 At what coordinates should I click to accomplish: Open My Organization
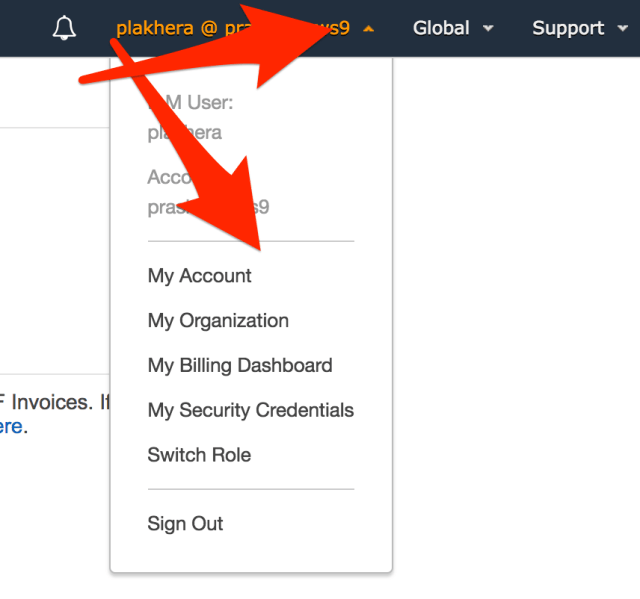(x=218, y=321)
